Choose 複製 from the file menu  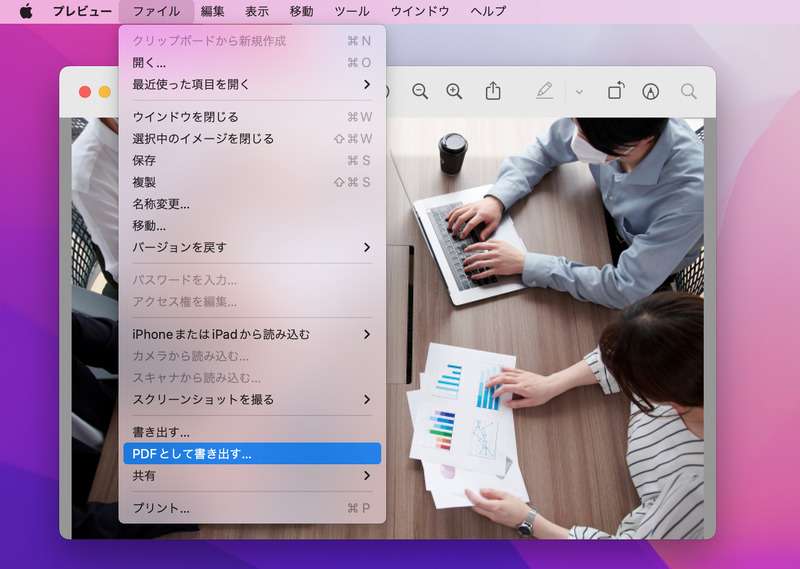252,182
